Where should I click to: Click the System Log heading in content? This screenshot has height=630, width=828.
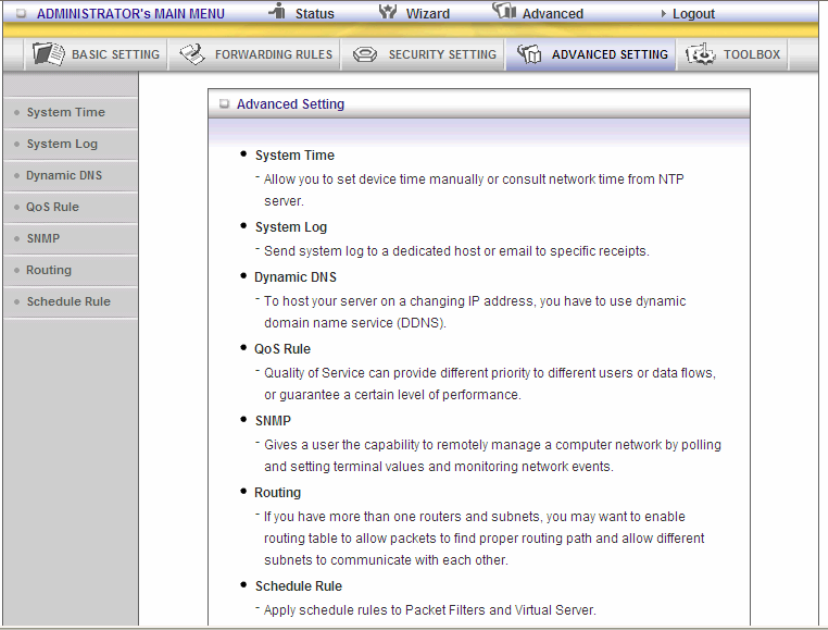pyautogui.click(x=291, y=227)
